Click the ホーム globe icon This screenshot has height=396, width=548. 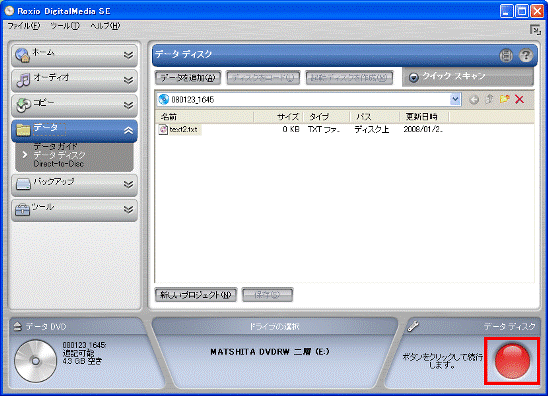pos(23,55)
